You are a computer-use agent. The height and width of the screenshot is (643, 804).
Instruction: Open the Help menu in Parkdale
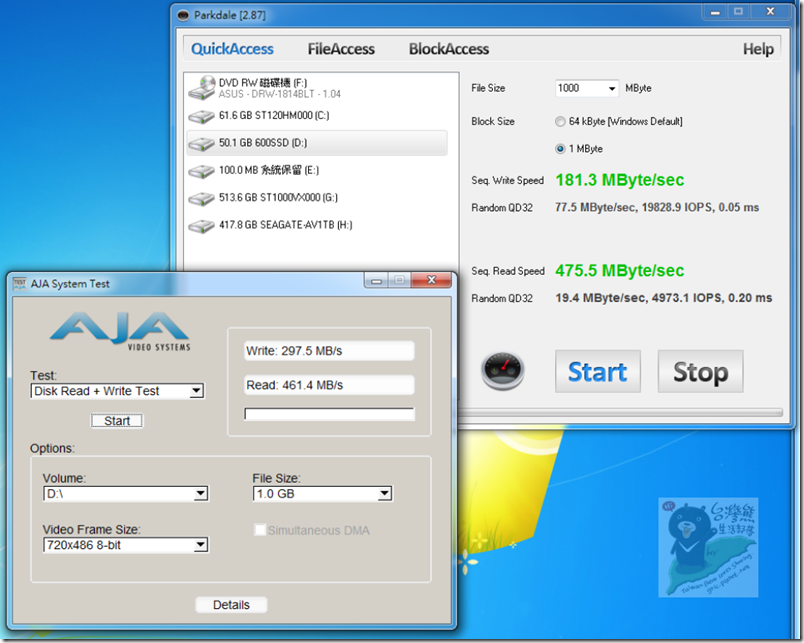758,49
